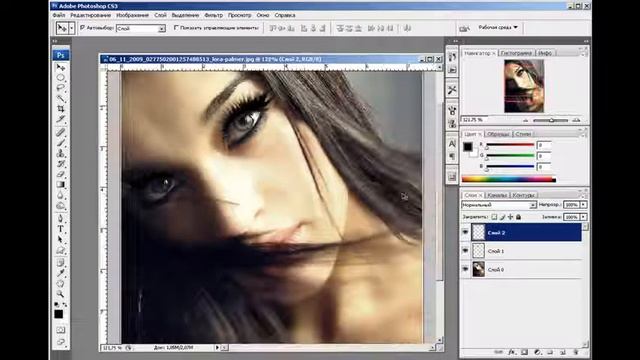Select the Hand tool
The image size is (640, 360).
click(x=60, y=283)
